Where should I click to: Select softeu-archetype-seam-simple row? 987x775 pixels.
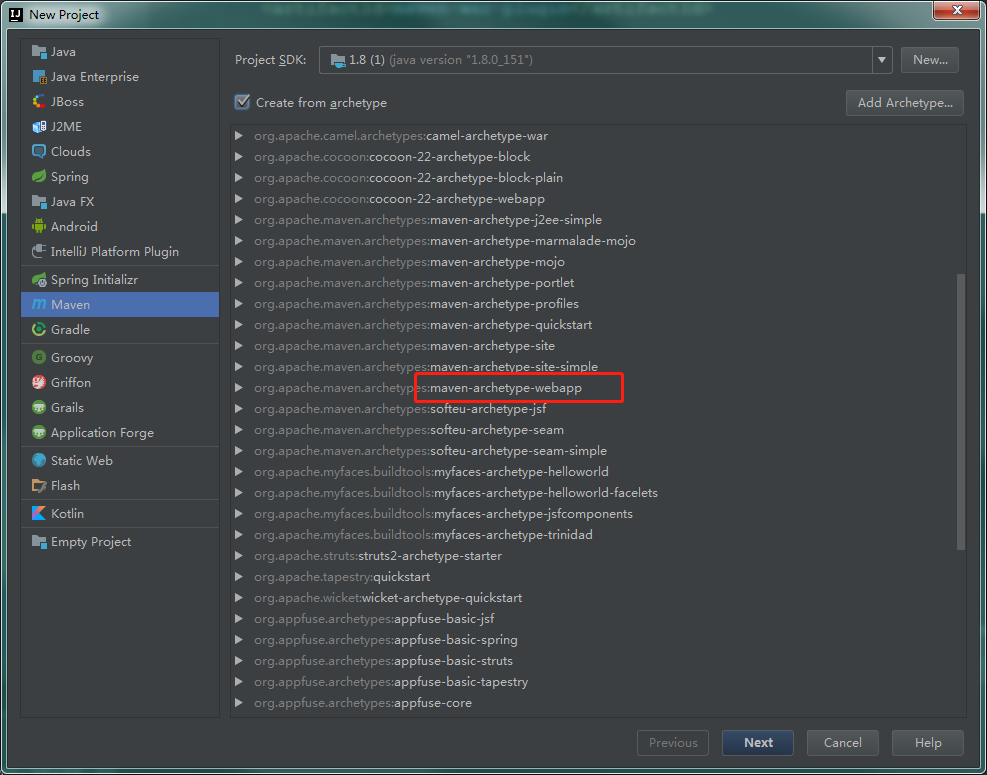pos(431,451)
